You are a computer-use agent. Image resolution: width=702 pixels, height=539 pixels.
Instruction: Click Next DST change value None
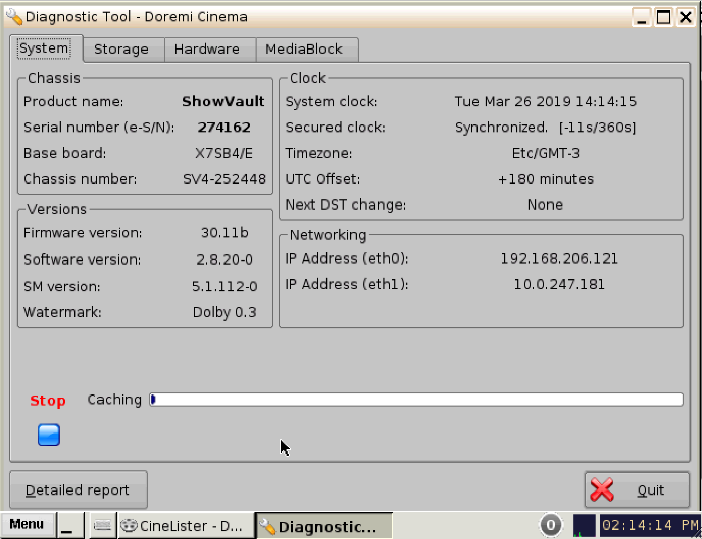545,205
